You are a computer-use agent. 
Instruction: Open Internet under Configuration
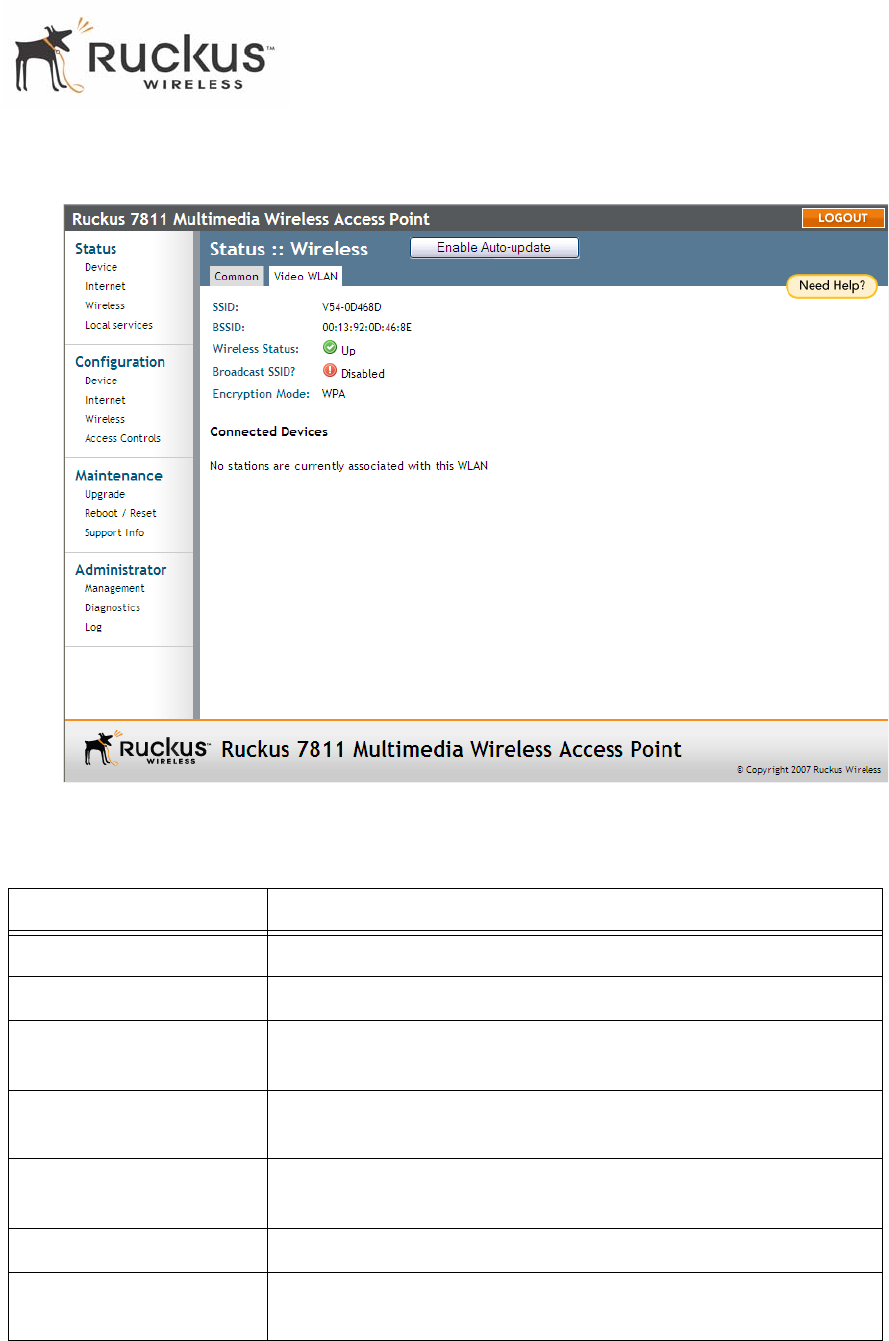click(x=105, y=400)
